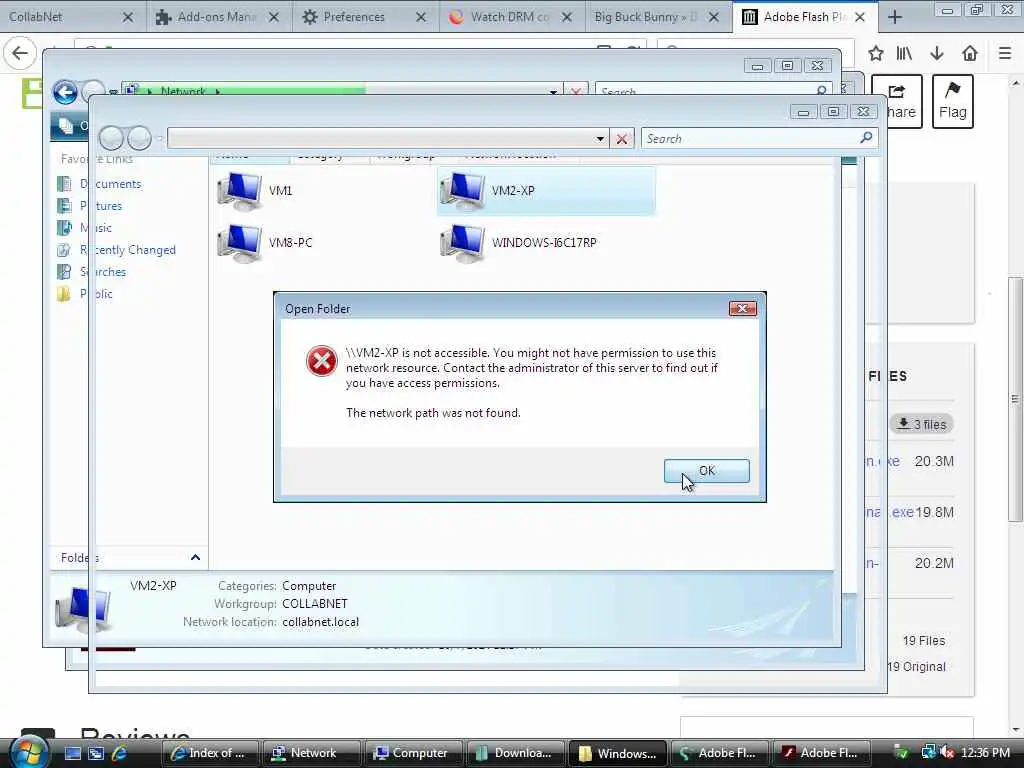Switch to Computer taskbar button
This screenshot has height=768, width=1024.
[413, 753]
